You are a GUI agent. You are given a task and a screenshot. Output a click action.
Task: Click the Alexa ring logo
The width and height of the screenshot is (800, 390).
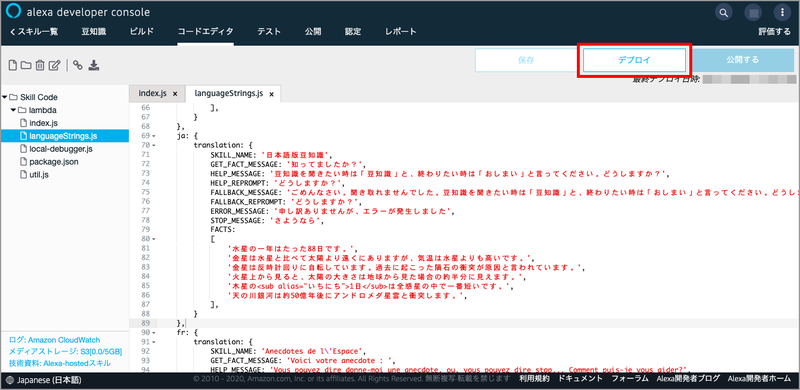click(13, 12)
